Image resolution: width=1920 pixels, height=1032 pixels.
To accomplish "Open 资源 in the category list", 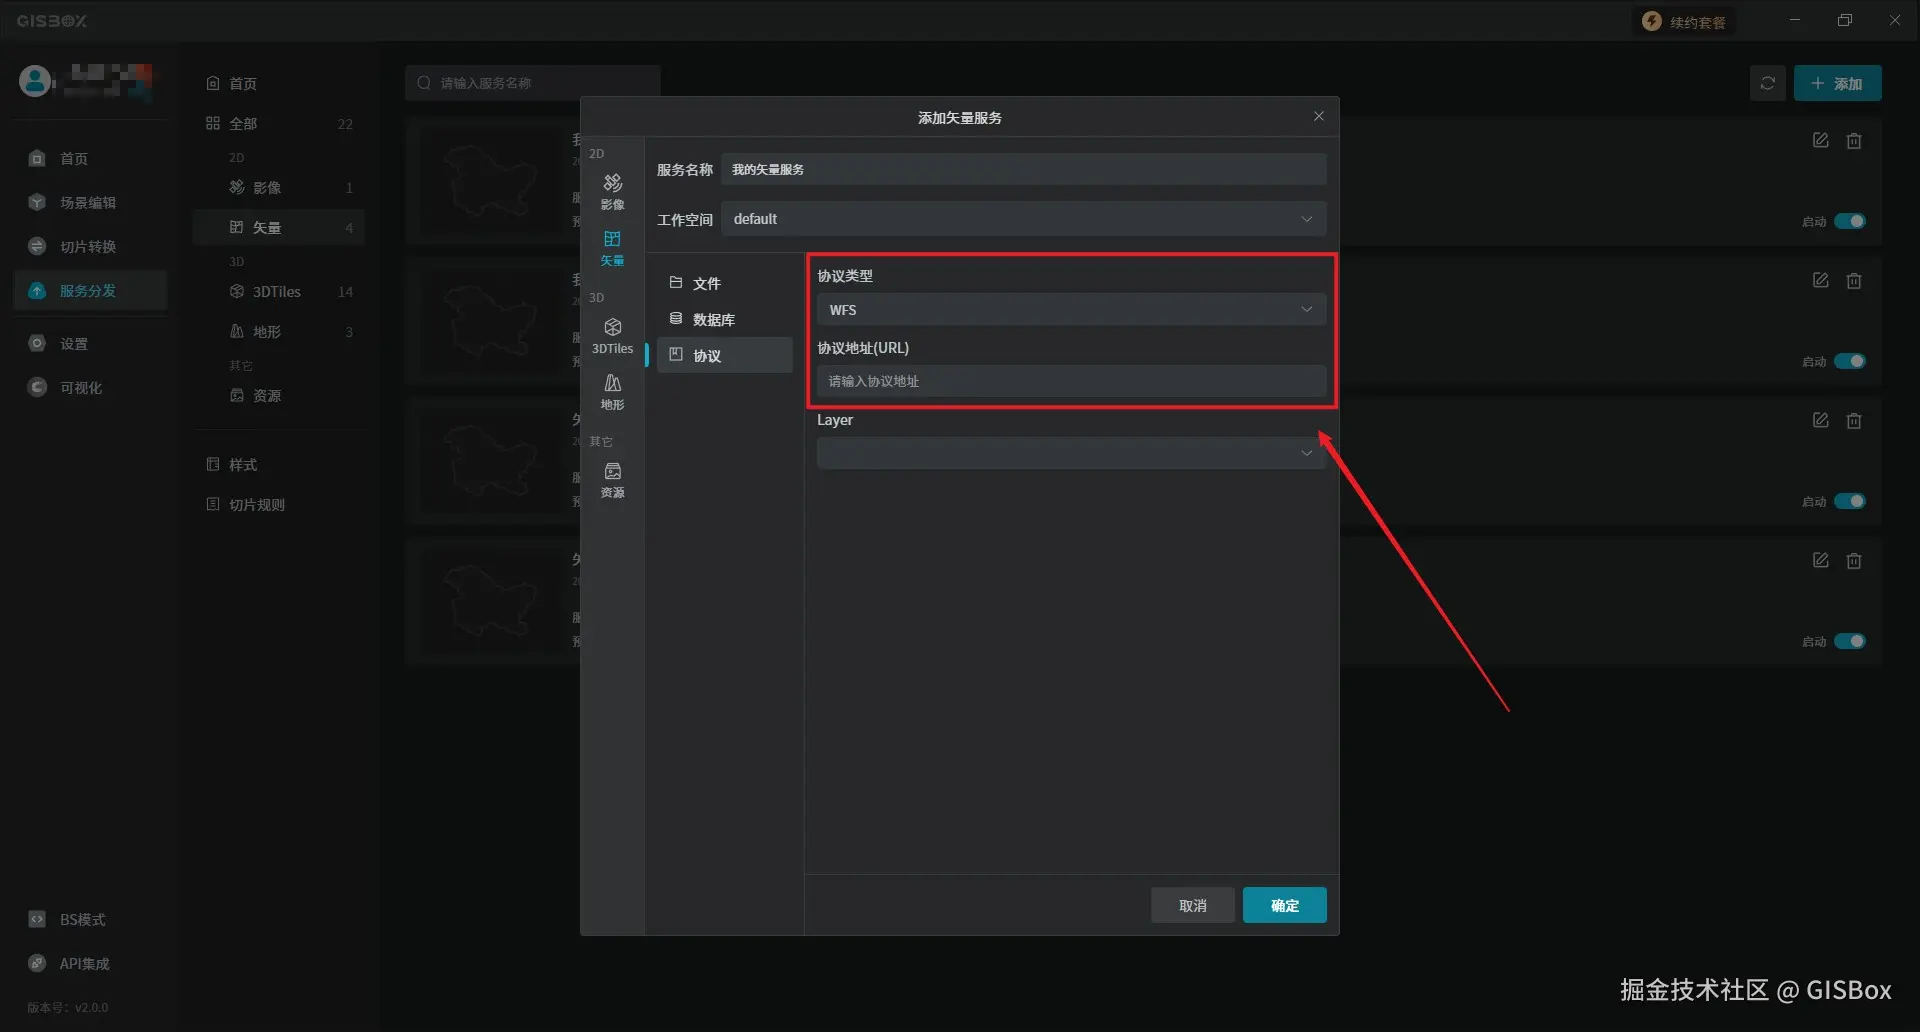I will click(279, 396).
